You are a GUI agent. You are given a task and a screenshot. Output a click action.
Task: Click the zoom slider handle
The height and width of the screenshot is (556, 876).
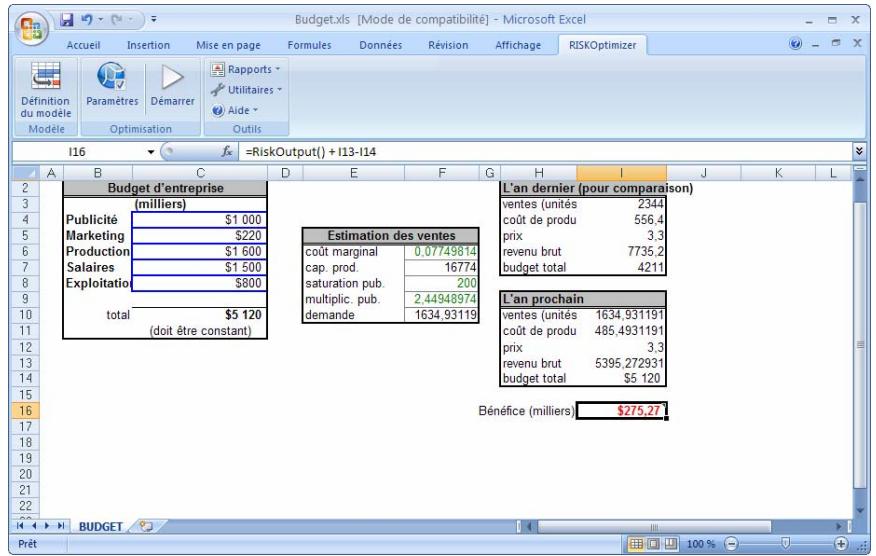point(785,543)
